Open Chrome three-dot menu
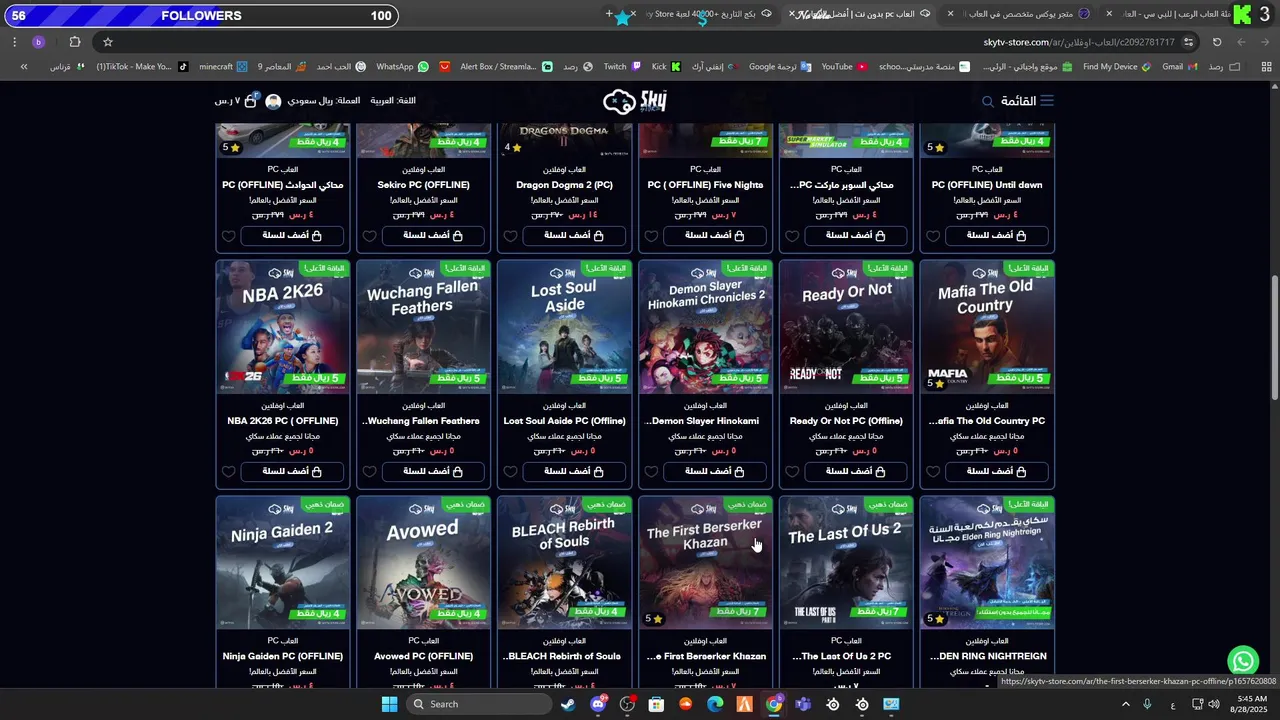This screenshot has height=720, width=1280. [14, 42]
